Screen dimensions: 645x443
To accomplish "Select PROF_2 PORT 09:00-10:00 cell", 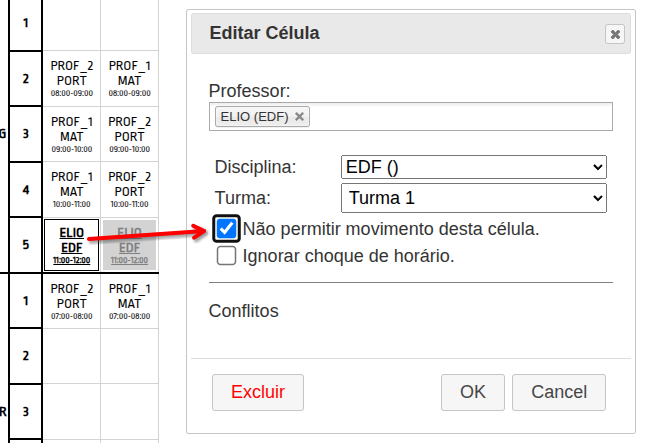I will [129, 134].
